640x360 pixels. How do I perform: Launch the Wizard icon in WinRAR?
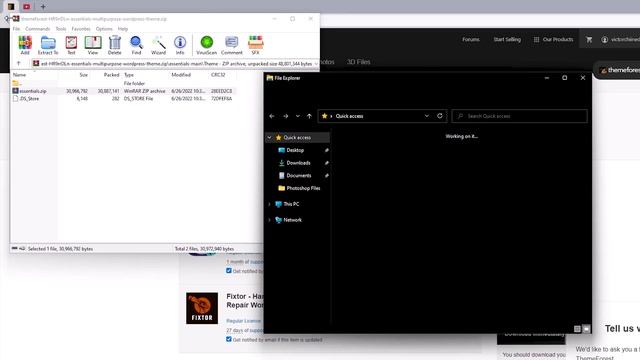[158, 45]
